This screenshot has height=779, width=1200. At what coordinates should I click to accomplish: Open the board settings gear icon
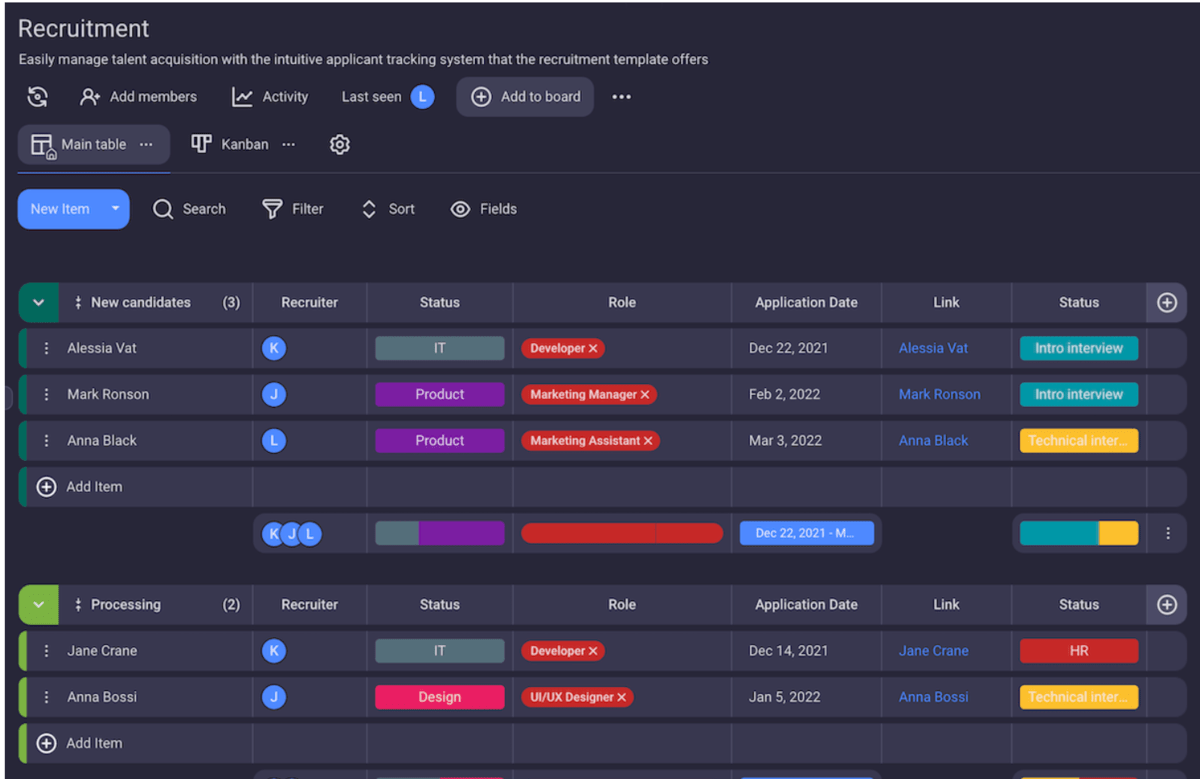click(x=339, y=144)
